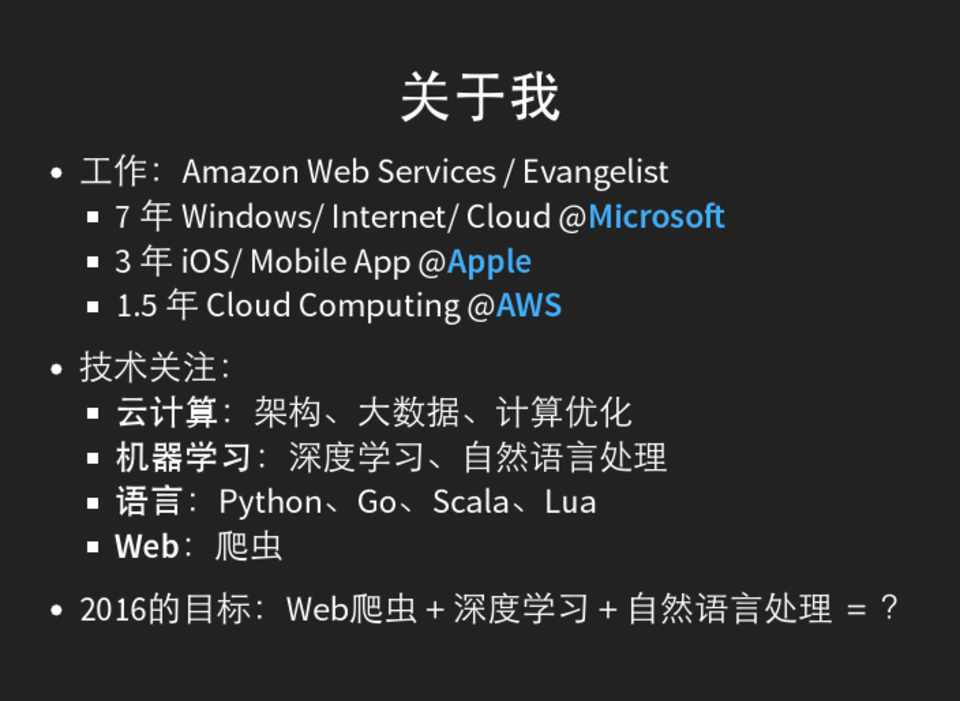Click the Amazon Web Services text
The height and width of the screenshot is (701, 960).
coord(338,172)
